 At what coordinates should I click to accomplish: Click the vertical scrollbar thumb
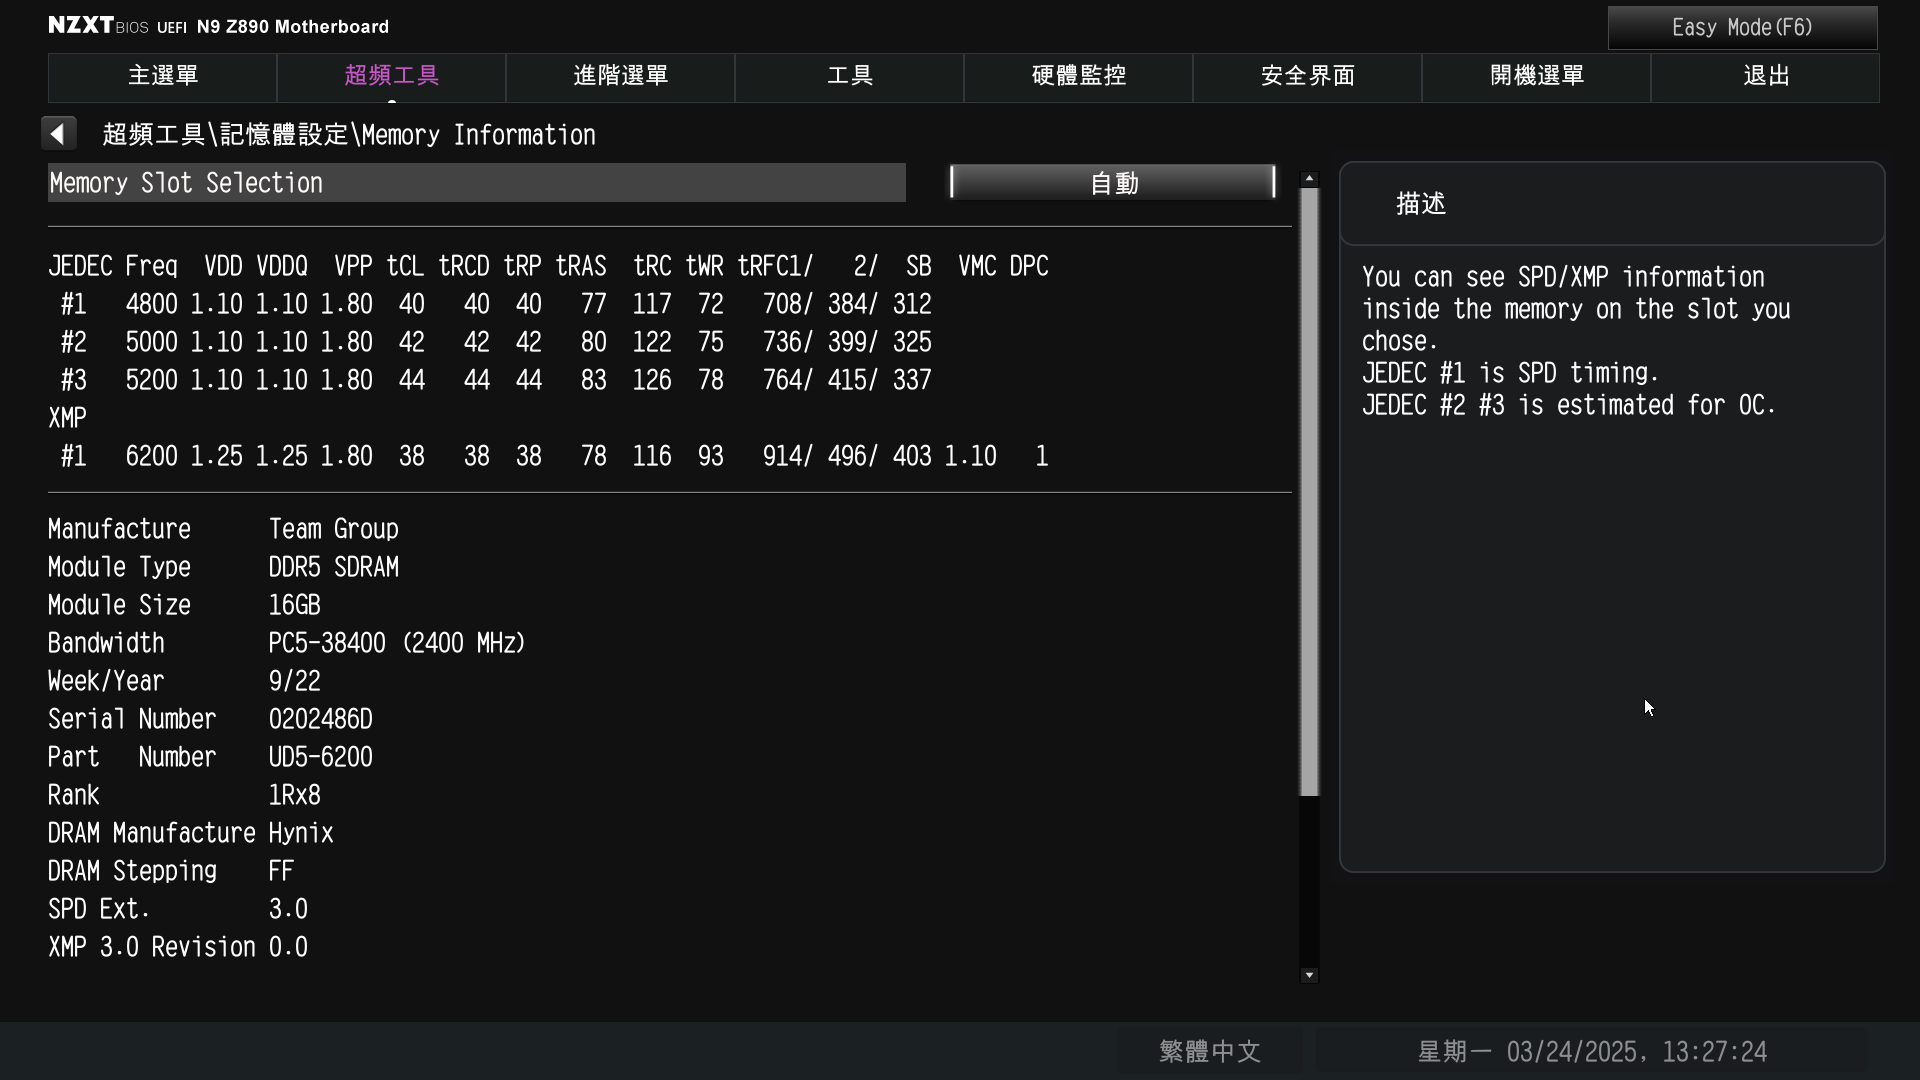pyautogui.click(x=1309, y=492)
